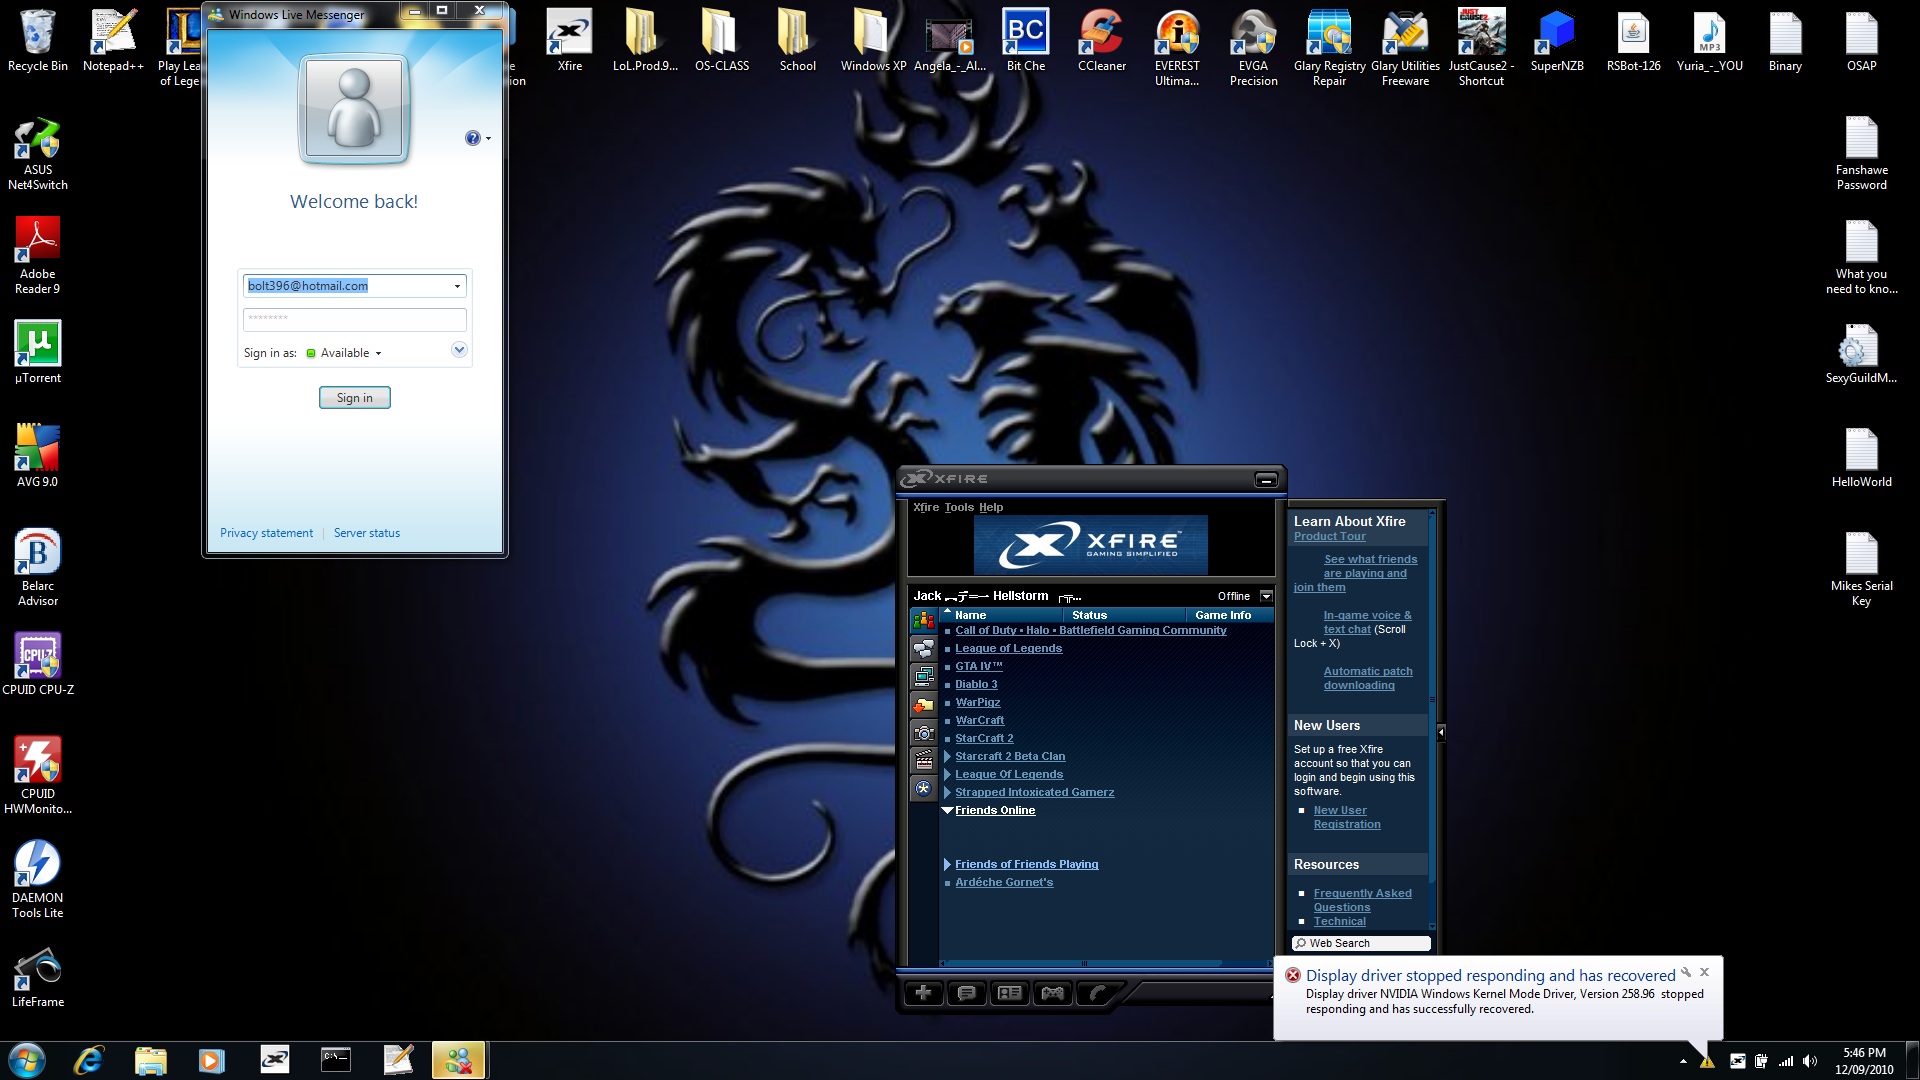Click warning Action Center tray icon
Image resolution: width=1920 pixels, height=1080 pixels.
tap(1707, 1061)
